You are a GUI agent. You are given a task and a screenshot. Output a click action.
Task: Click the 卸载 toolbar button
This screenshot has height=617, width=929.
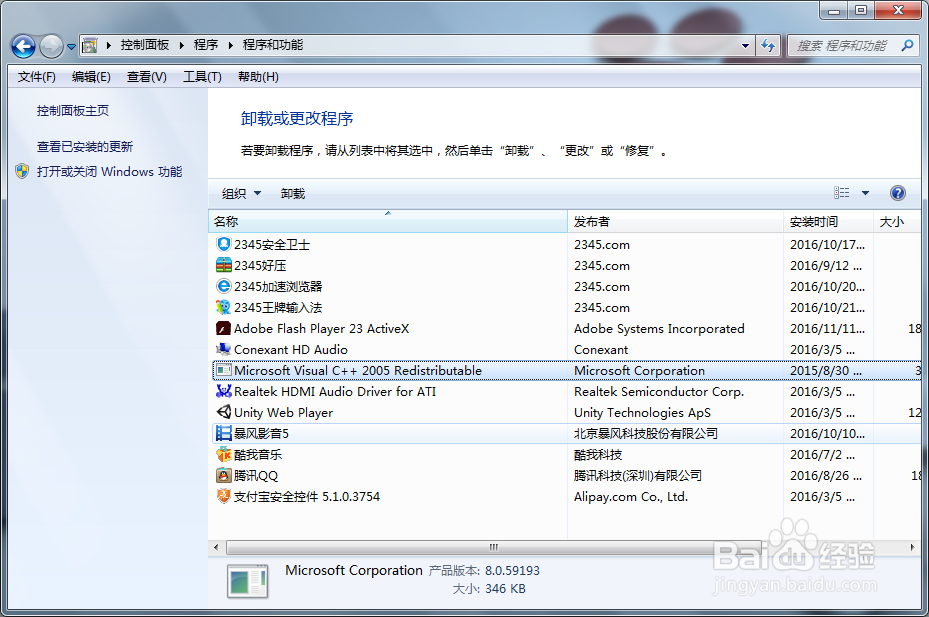[x=293, y=193]
